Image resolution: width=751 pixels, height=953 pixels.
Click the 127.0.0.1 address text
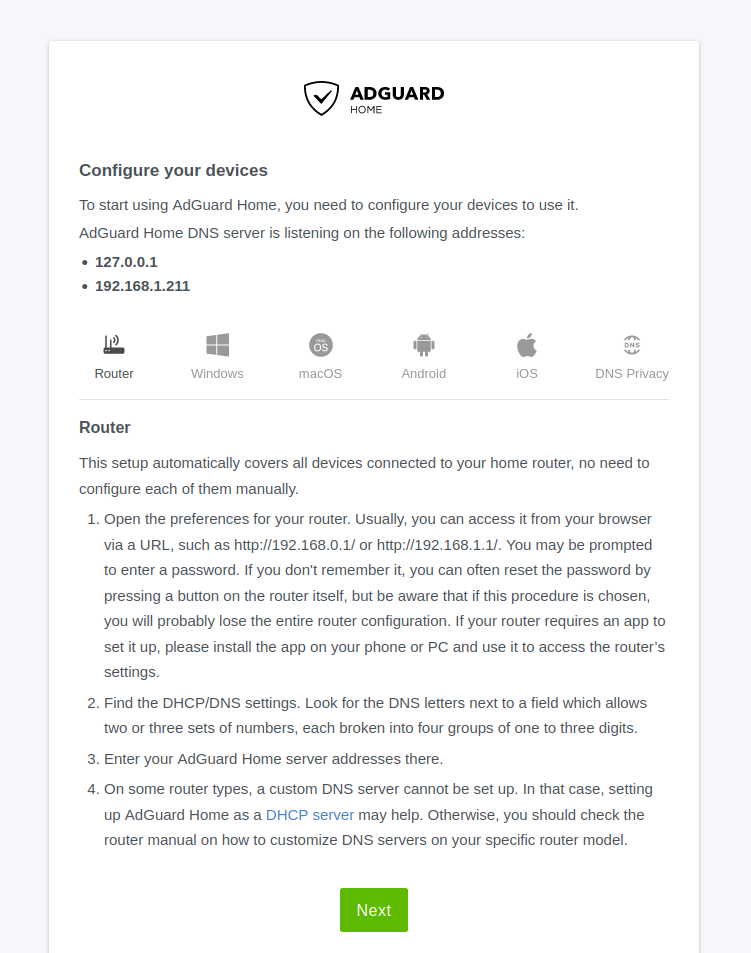[x=126, y=262]
